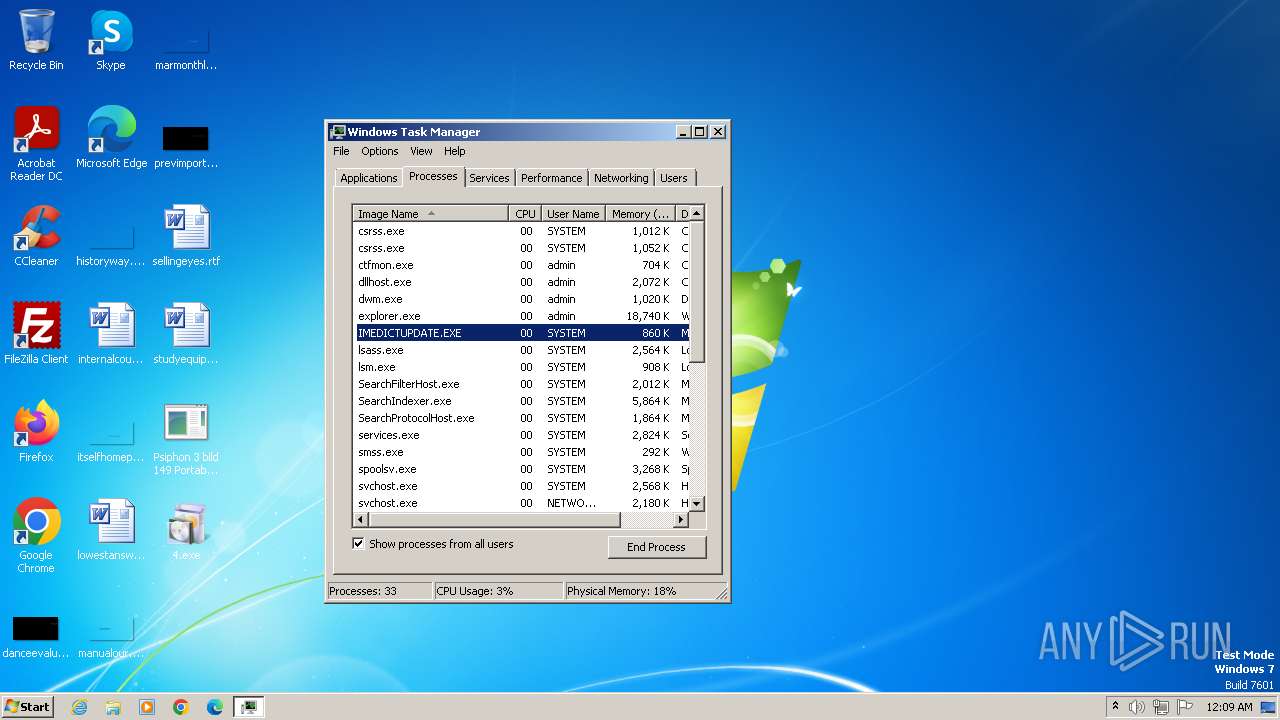Sort processes by User Name column

(573, 214)
